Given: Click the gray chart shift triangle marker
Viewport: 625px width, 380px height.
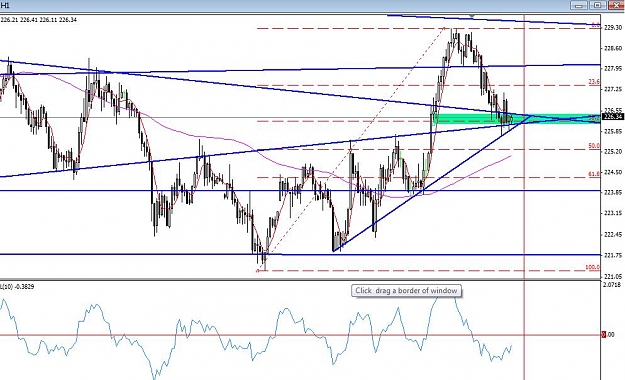Looking at the screenshot, I should click(472, 16).
